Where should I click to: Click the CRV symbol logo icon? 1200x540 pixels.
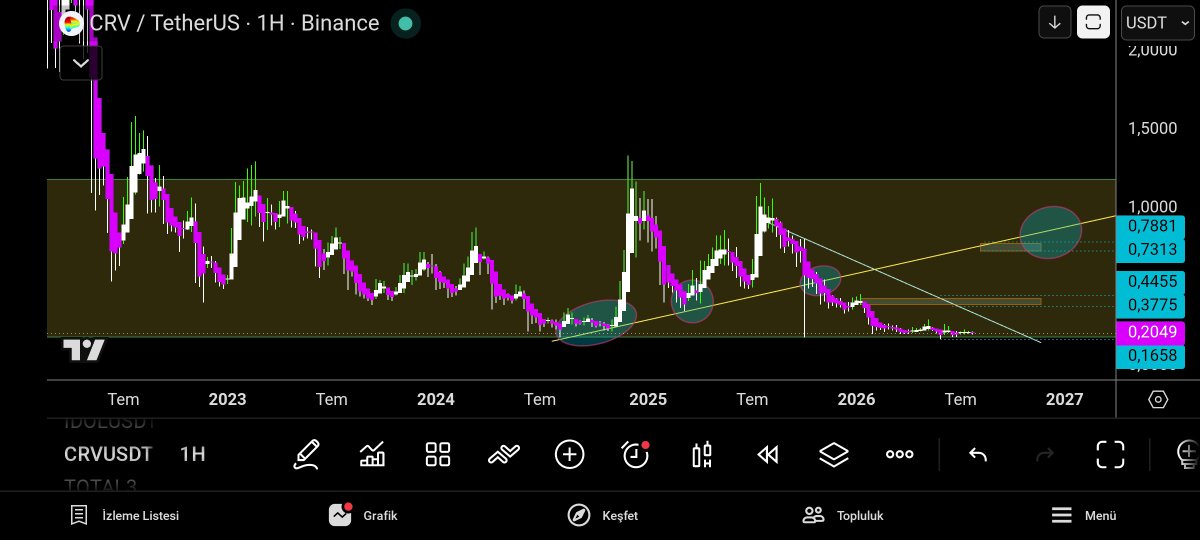click(x=71, y=23)
